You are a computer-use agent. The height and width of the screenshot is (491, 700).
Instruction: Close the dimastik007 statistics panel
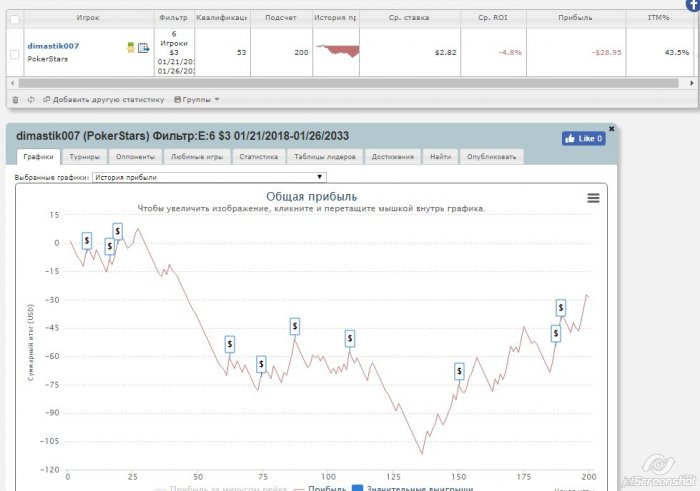click(612, 129)
